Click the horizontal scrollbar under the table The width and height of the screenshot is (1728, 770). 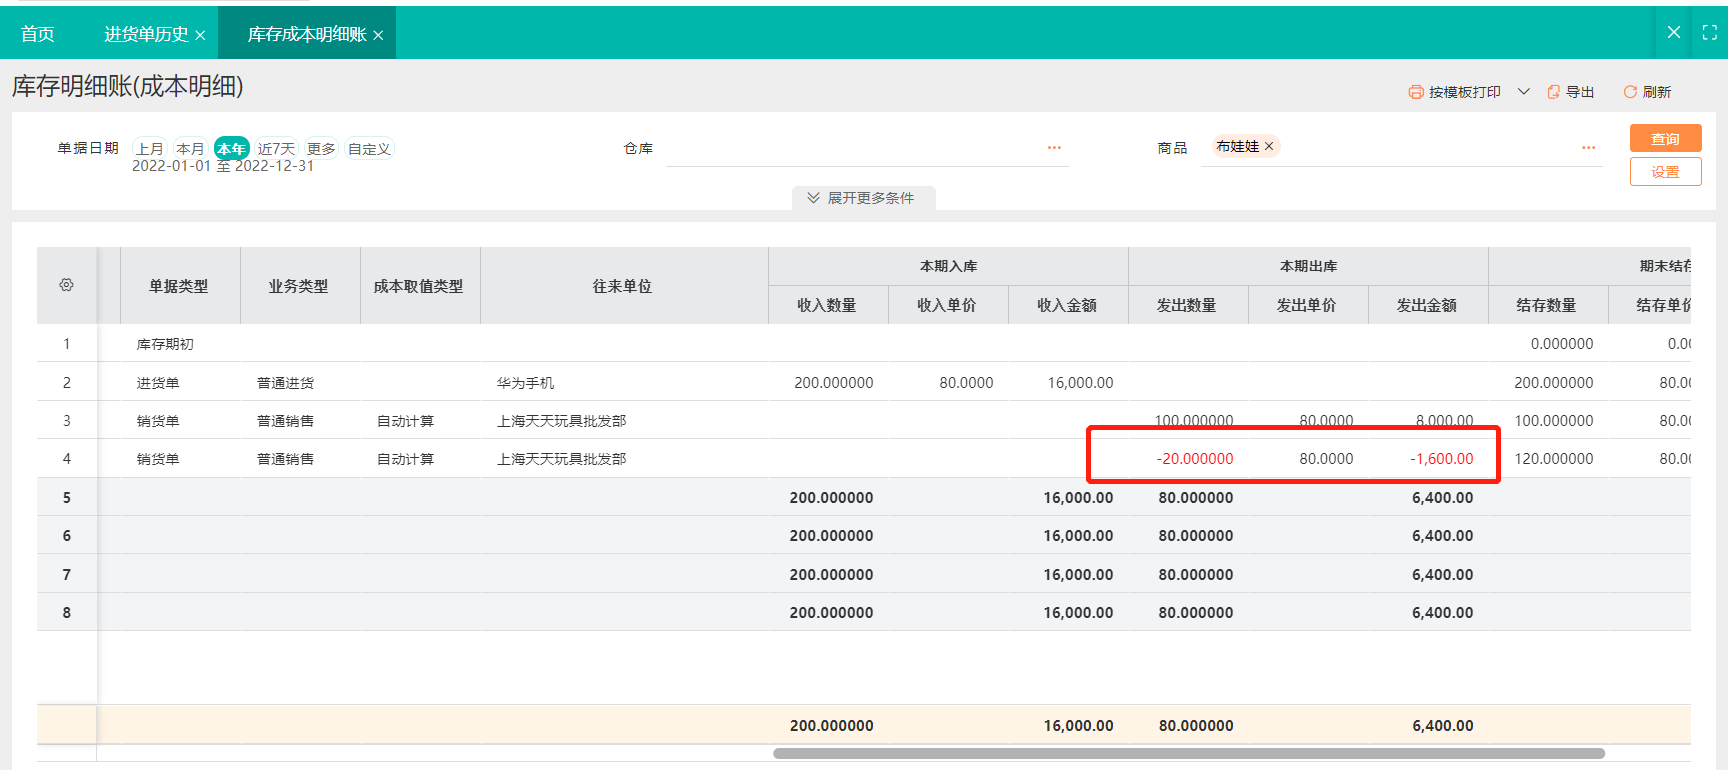1188,753
